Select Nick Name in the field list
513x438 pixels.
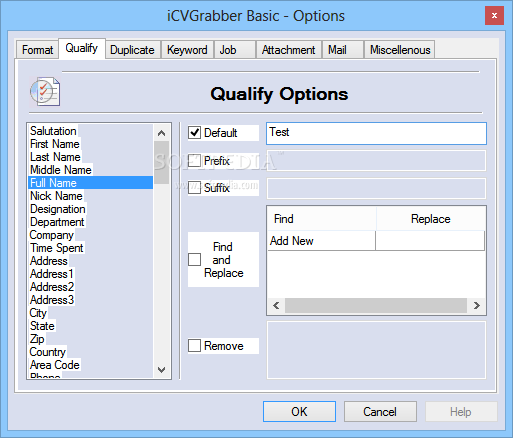click(90, 196)
